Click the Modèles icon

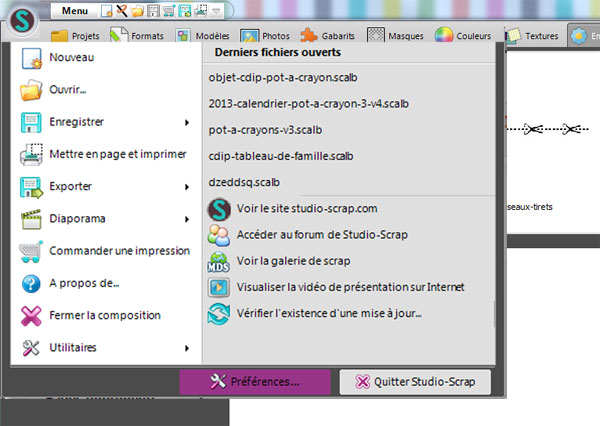(x=183, y=36)
